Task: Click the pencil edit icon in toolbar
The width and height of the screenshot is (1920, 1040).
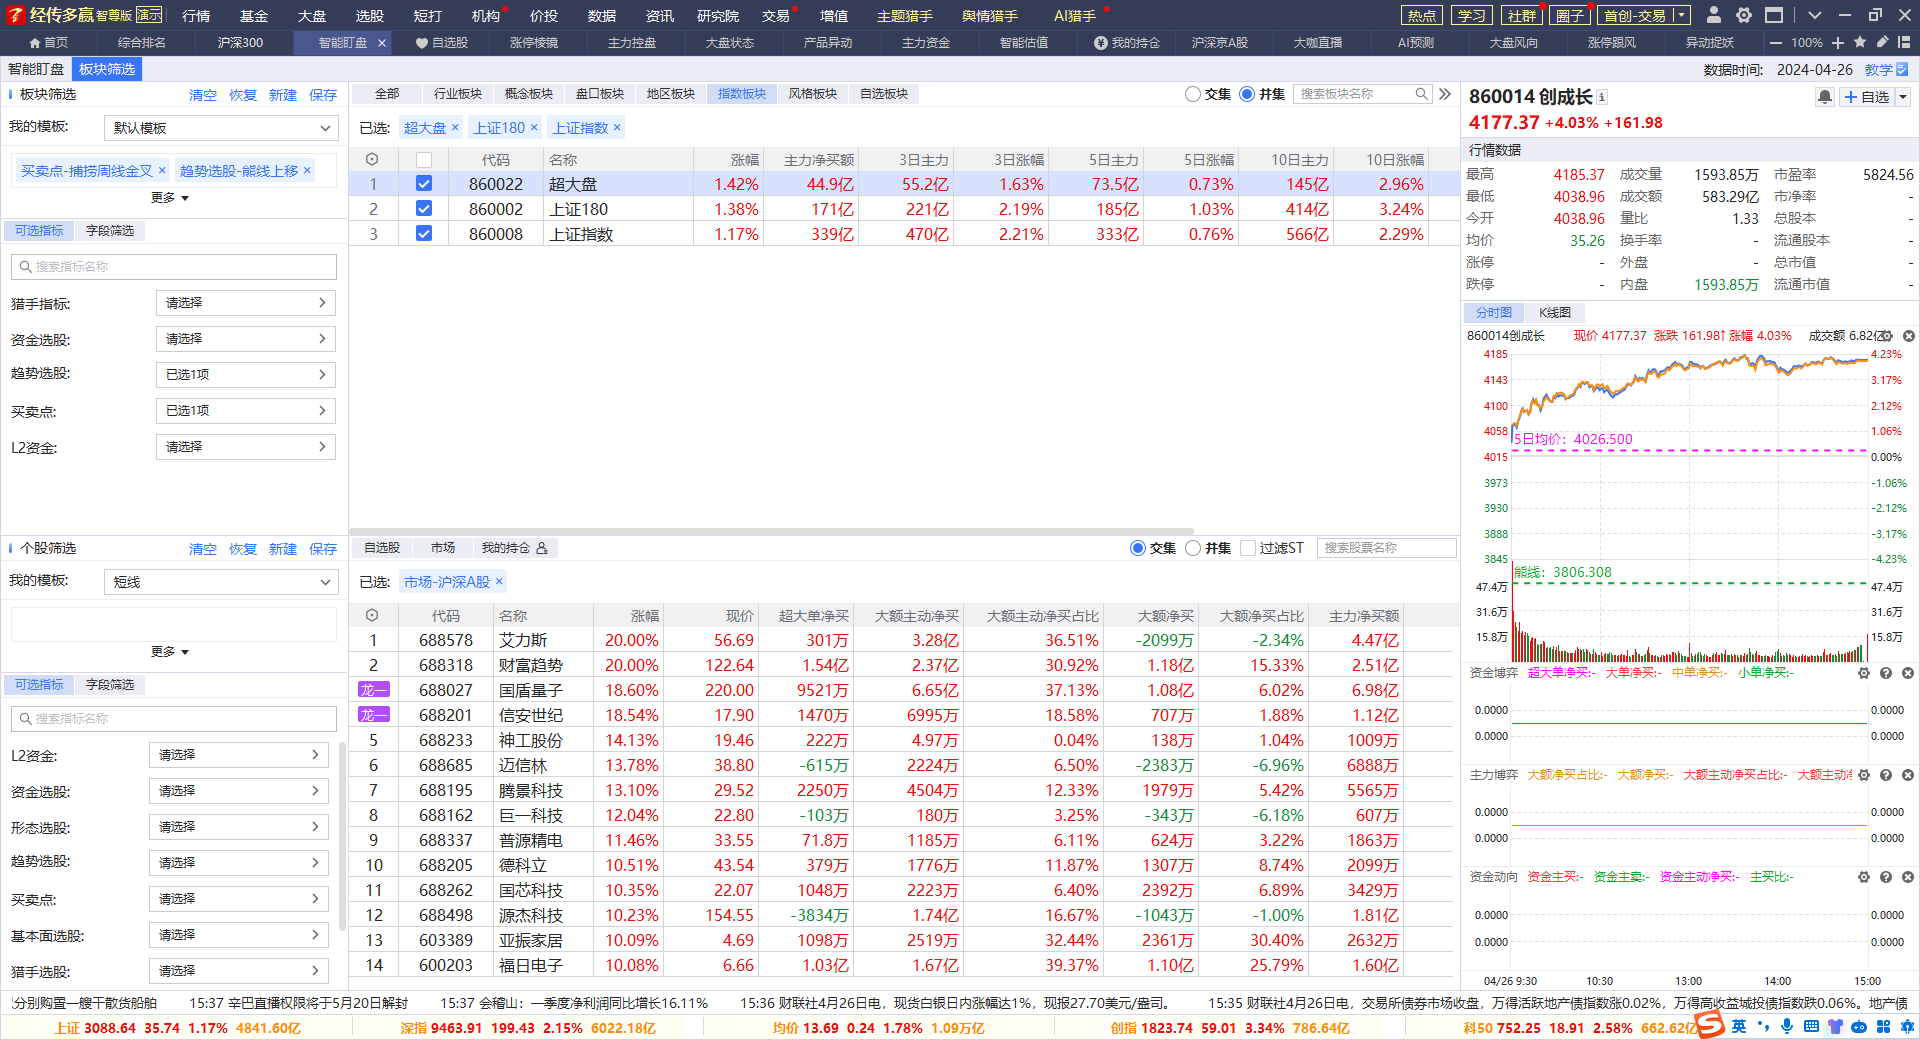Action: (1882, 42)
